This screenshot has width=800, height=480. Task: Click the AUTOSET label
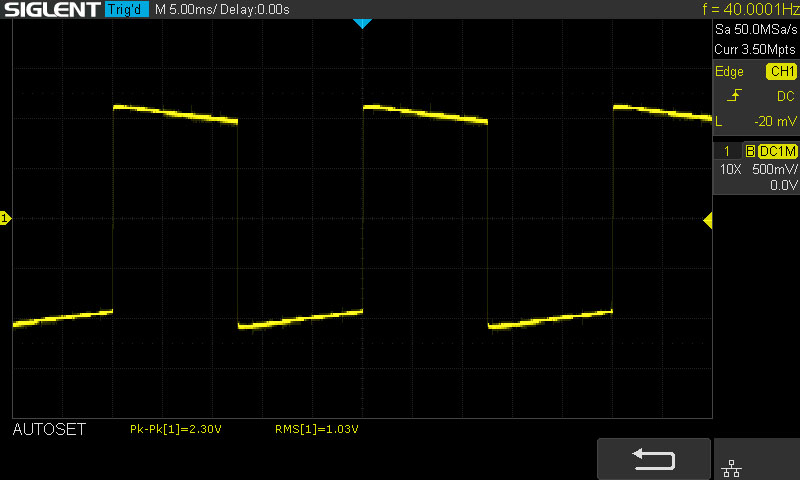49,430
